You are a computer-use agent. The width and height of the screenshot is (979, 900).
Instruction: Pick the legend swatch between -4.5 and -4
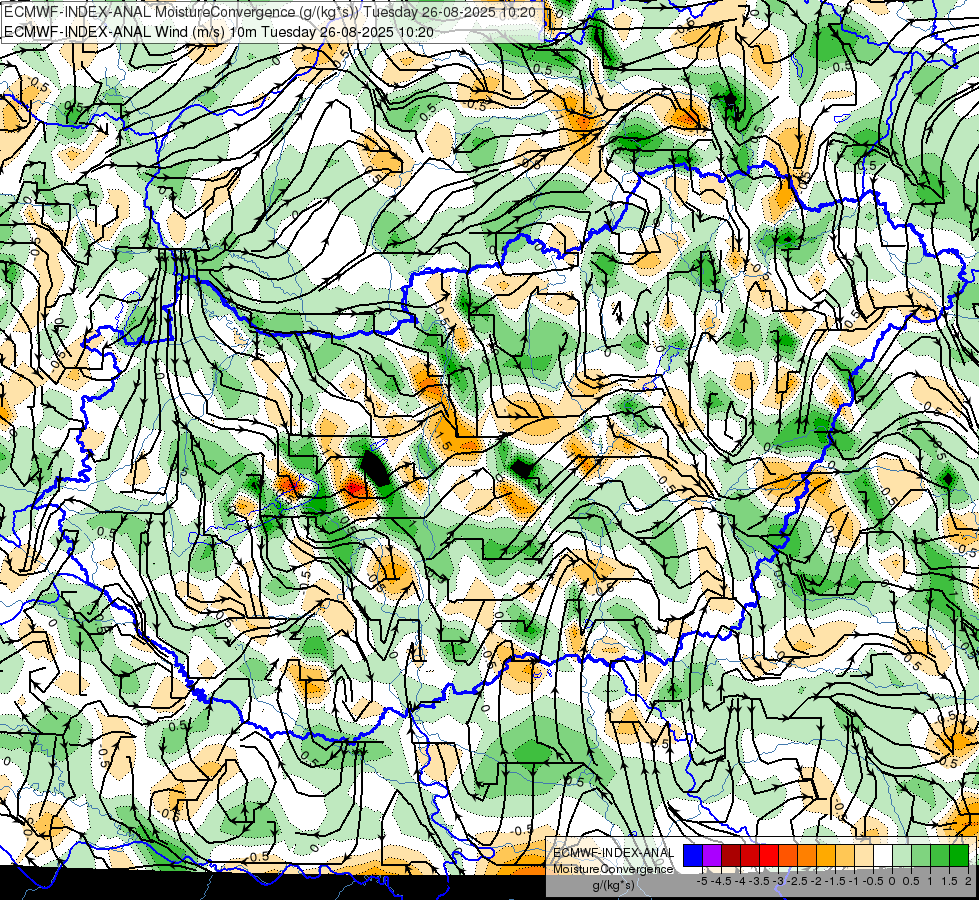[731, 855]
